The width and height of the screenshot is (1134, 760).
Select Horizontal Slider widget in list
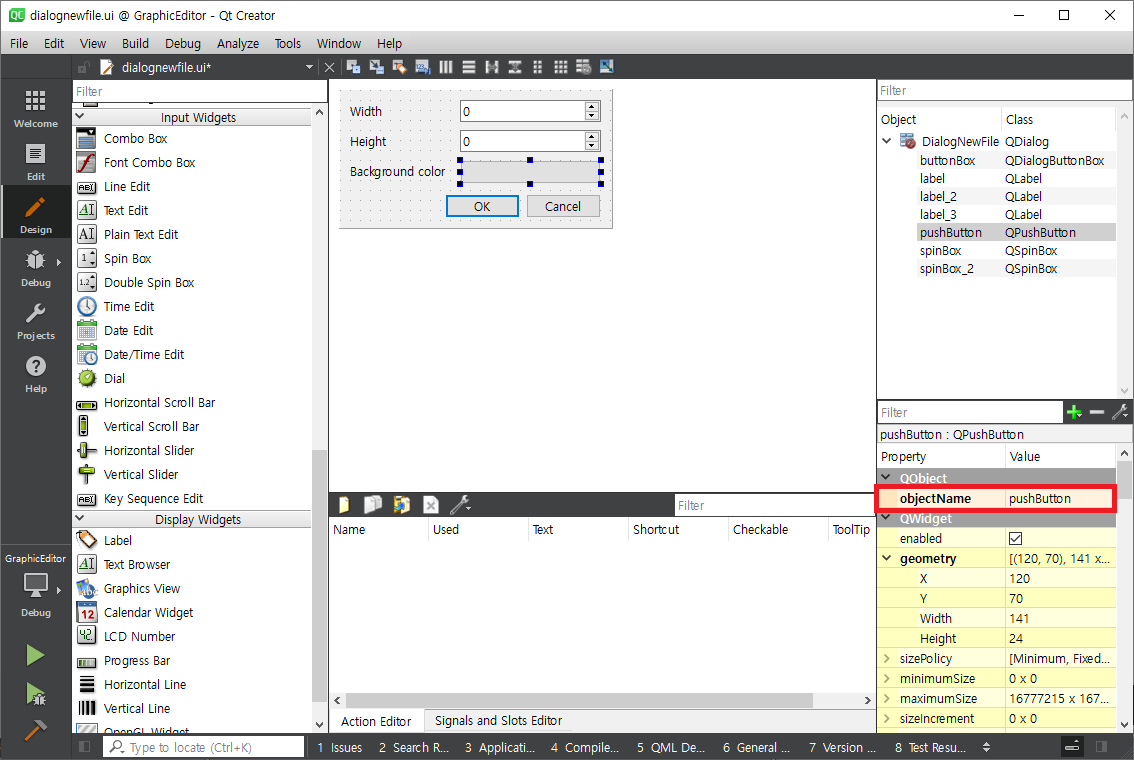pyautogui.click(x=149, y=451)
